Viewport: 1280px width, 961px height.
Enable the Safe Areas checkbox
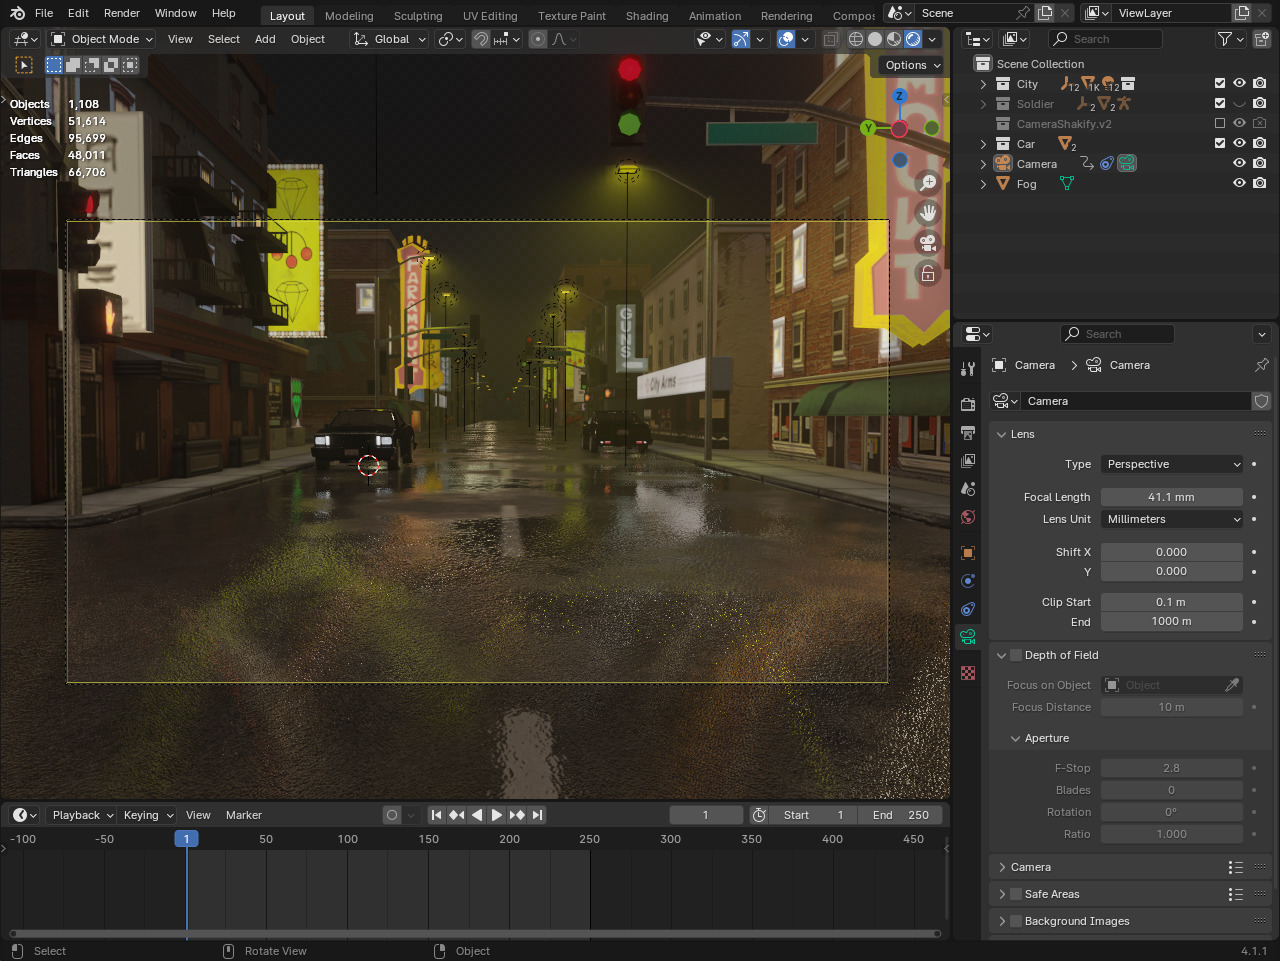[x=1016, y=894]
